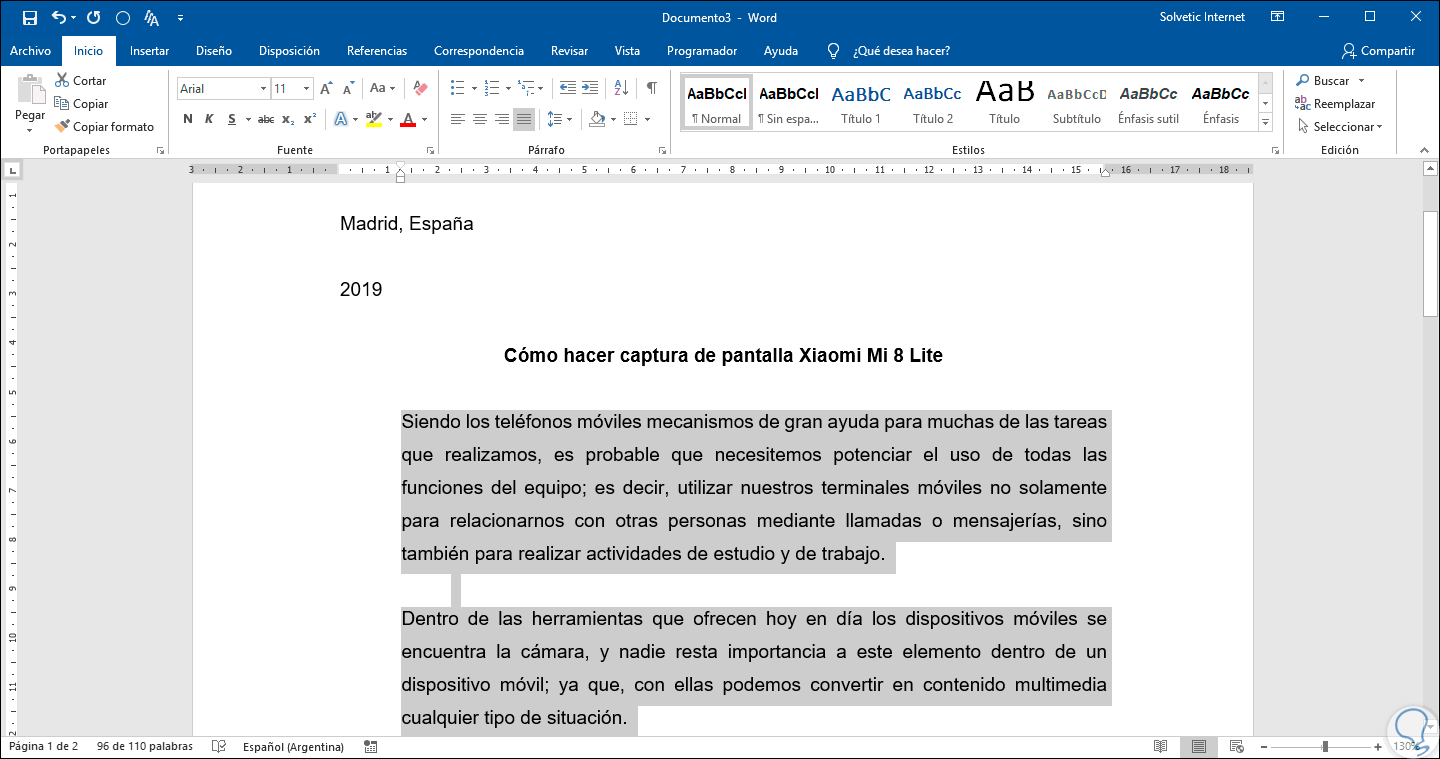The height and width of the screenshot is (759, 1440).
Task: Apply superscript formatting
Action: tap(310, 119)
